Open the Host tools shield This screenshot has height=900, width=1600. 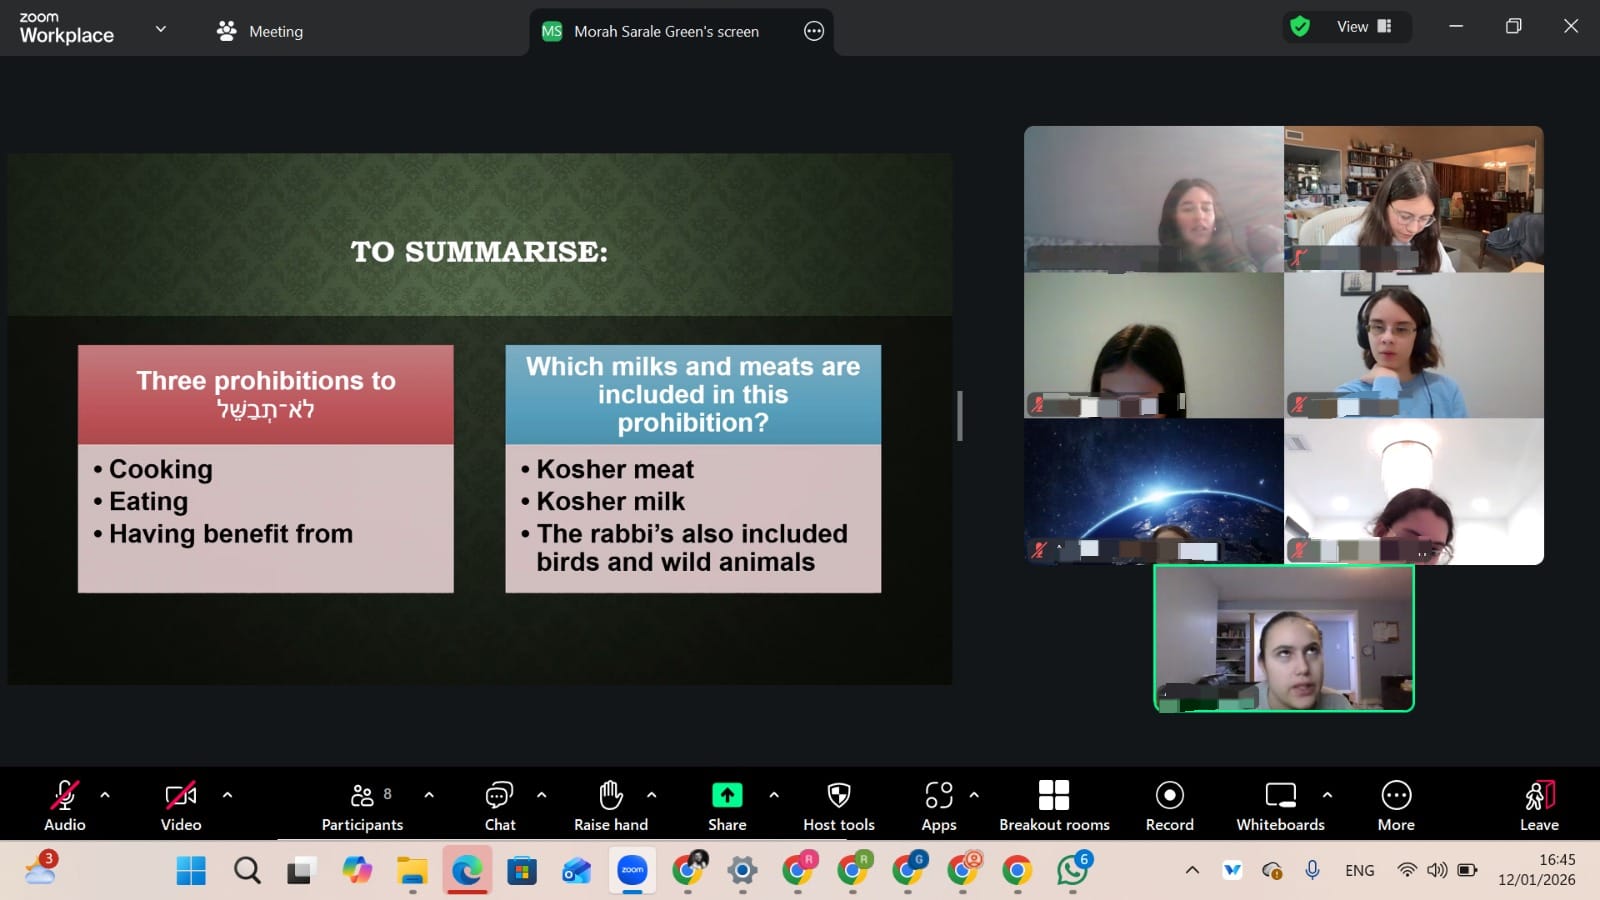[838, 796]
